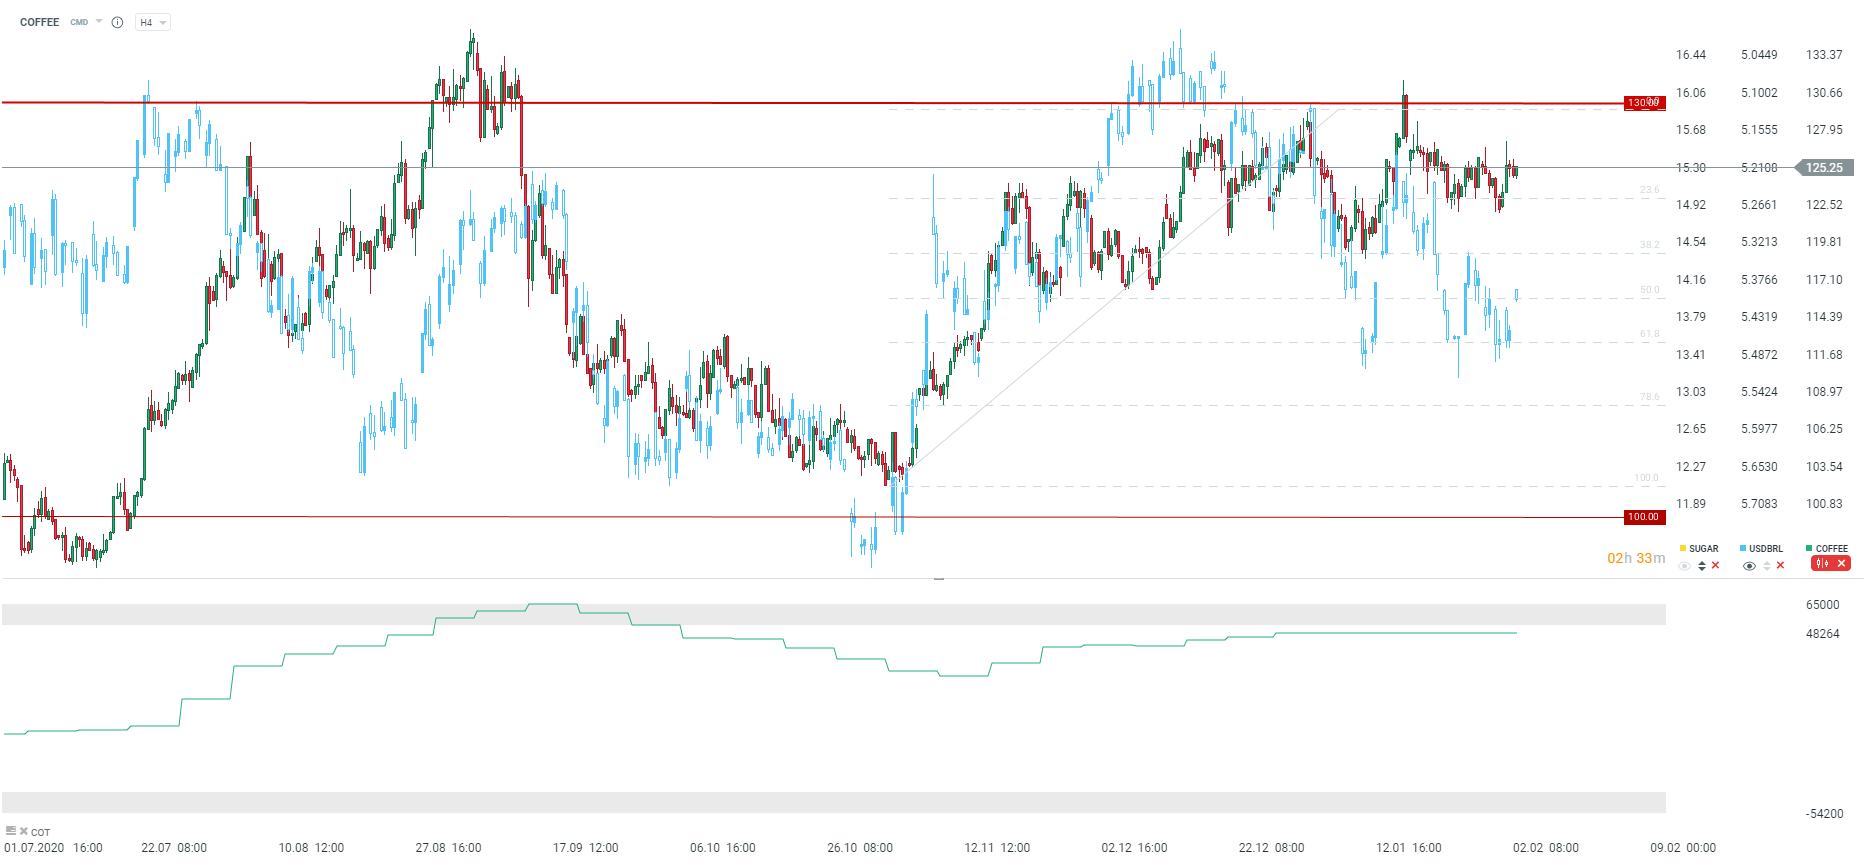1866x865 pixels.
Task: Click the COT indicator label
Action: tap(41, 832)
